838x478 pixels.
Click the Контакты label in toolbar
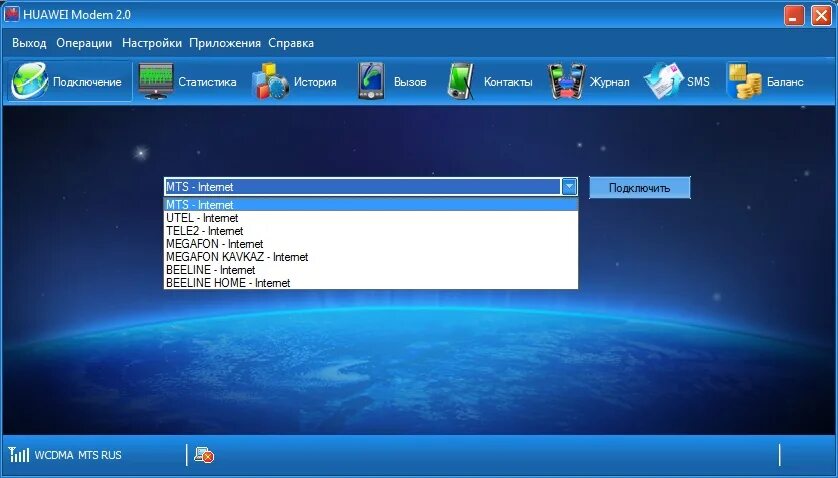click(x=508, y=82)
